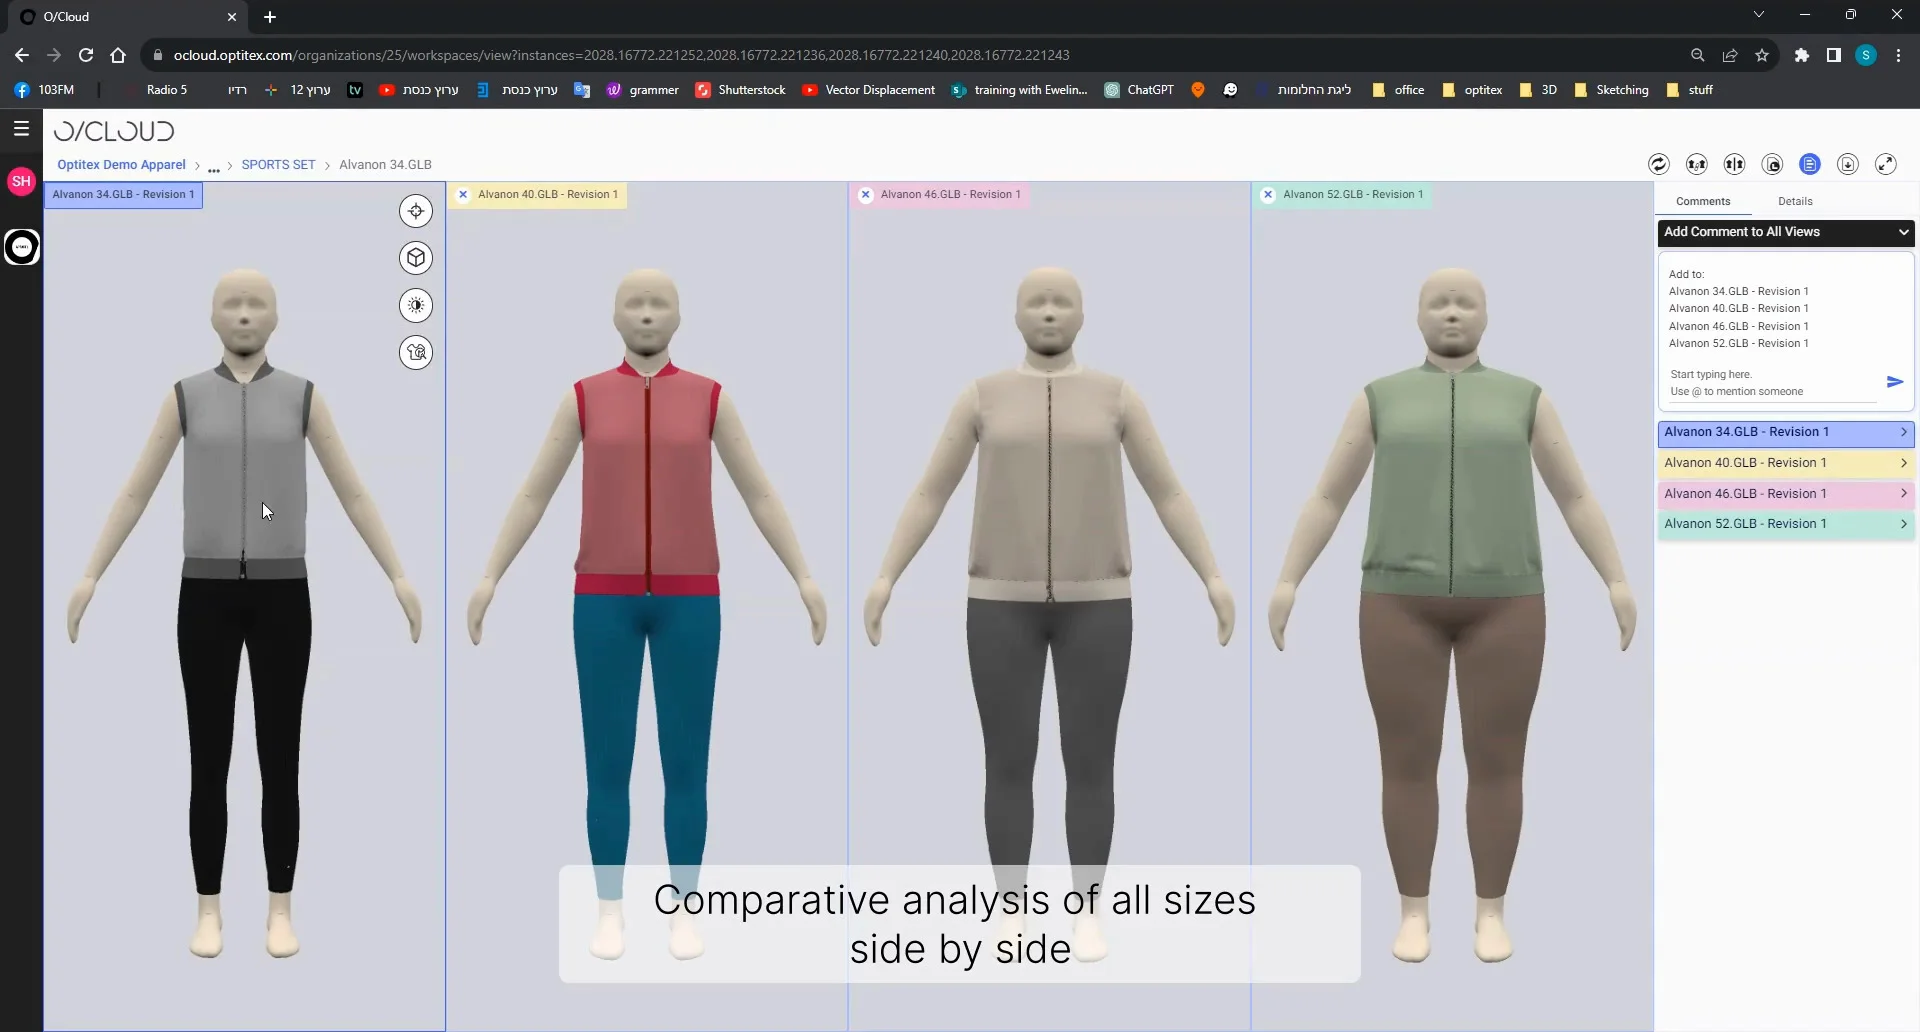Toggle fullscreen with the expand arrows icon
1920x1032 pixels.
[x=1886, y=165]
